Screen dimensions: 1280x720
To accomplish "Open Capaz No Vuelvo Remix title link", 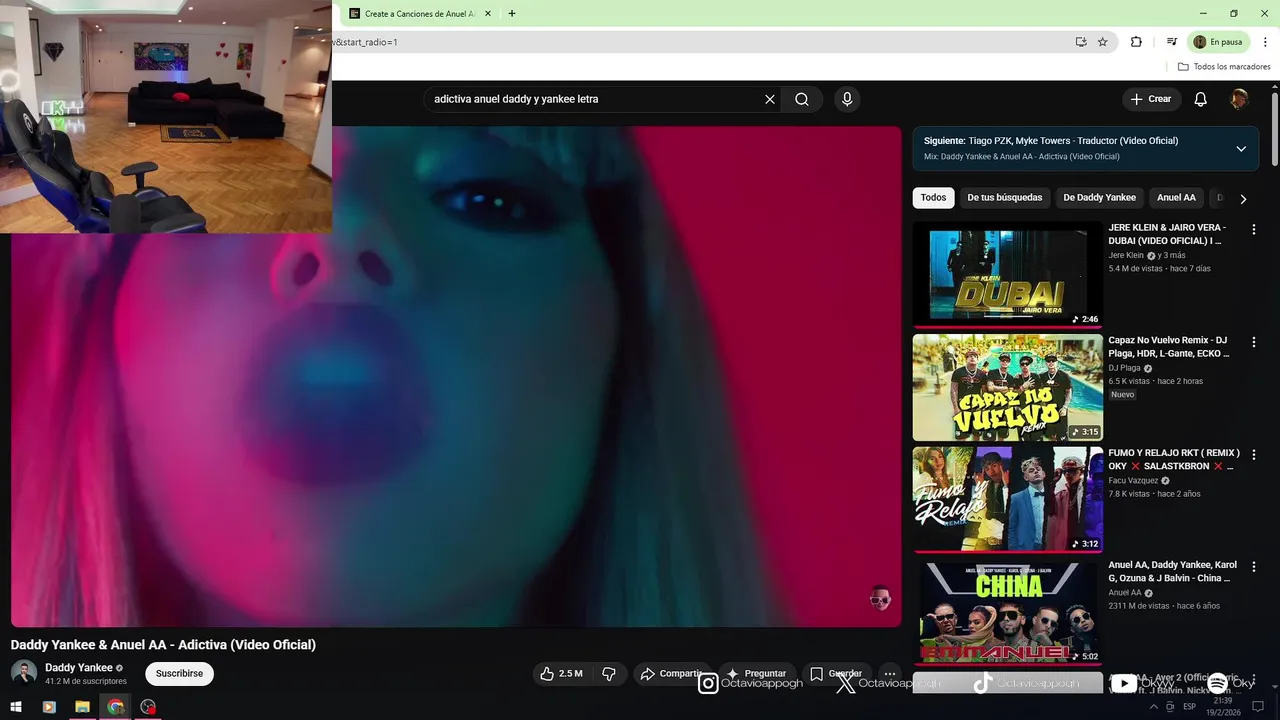I will click(1168, 347).
